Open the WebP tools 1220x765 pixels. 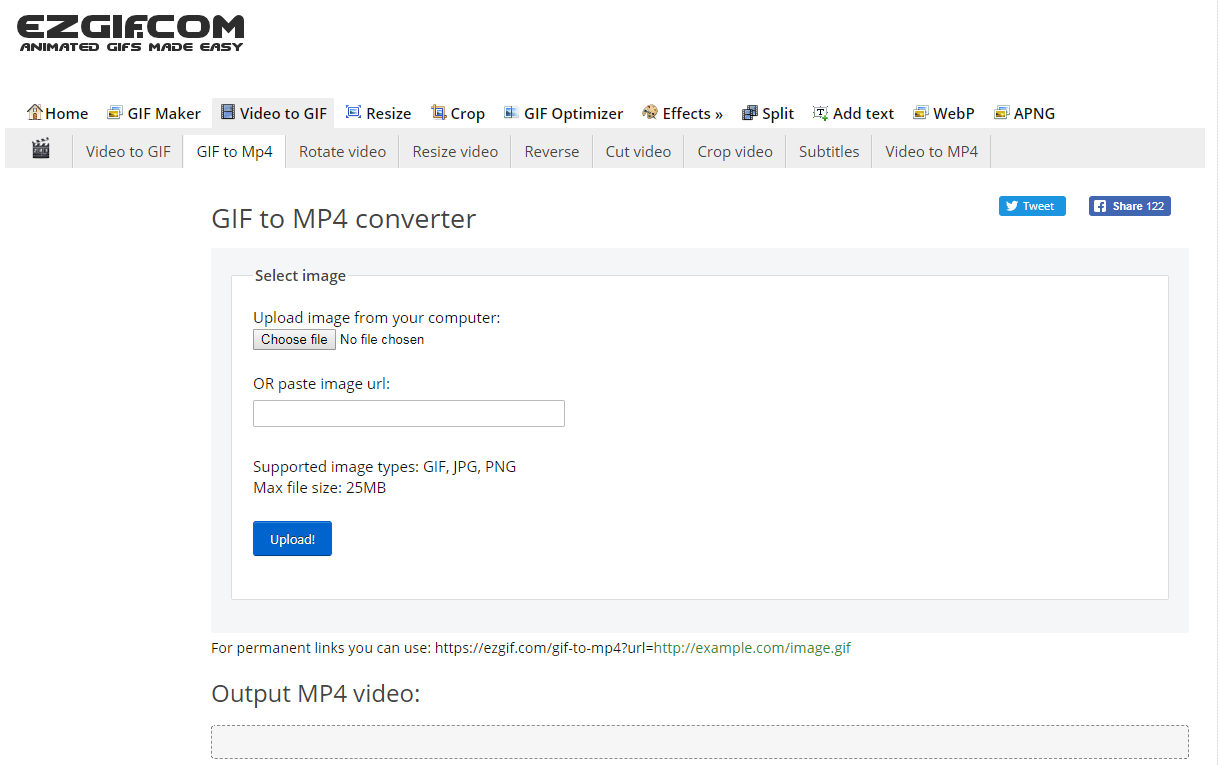[x=943, y=113]
